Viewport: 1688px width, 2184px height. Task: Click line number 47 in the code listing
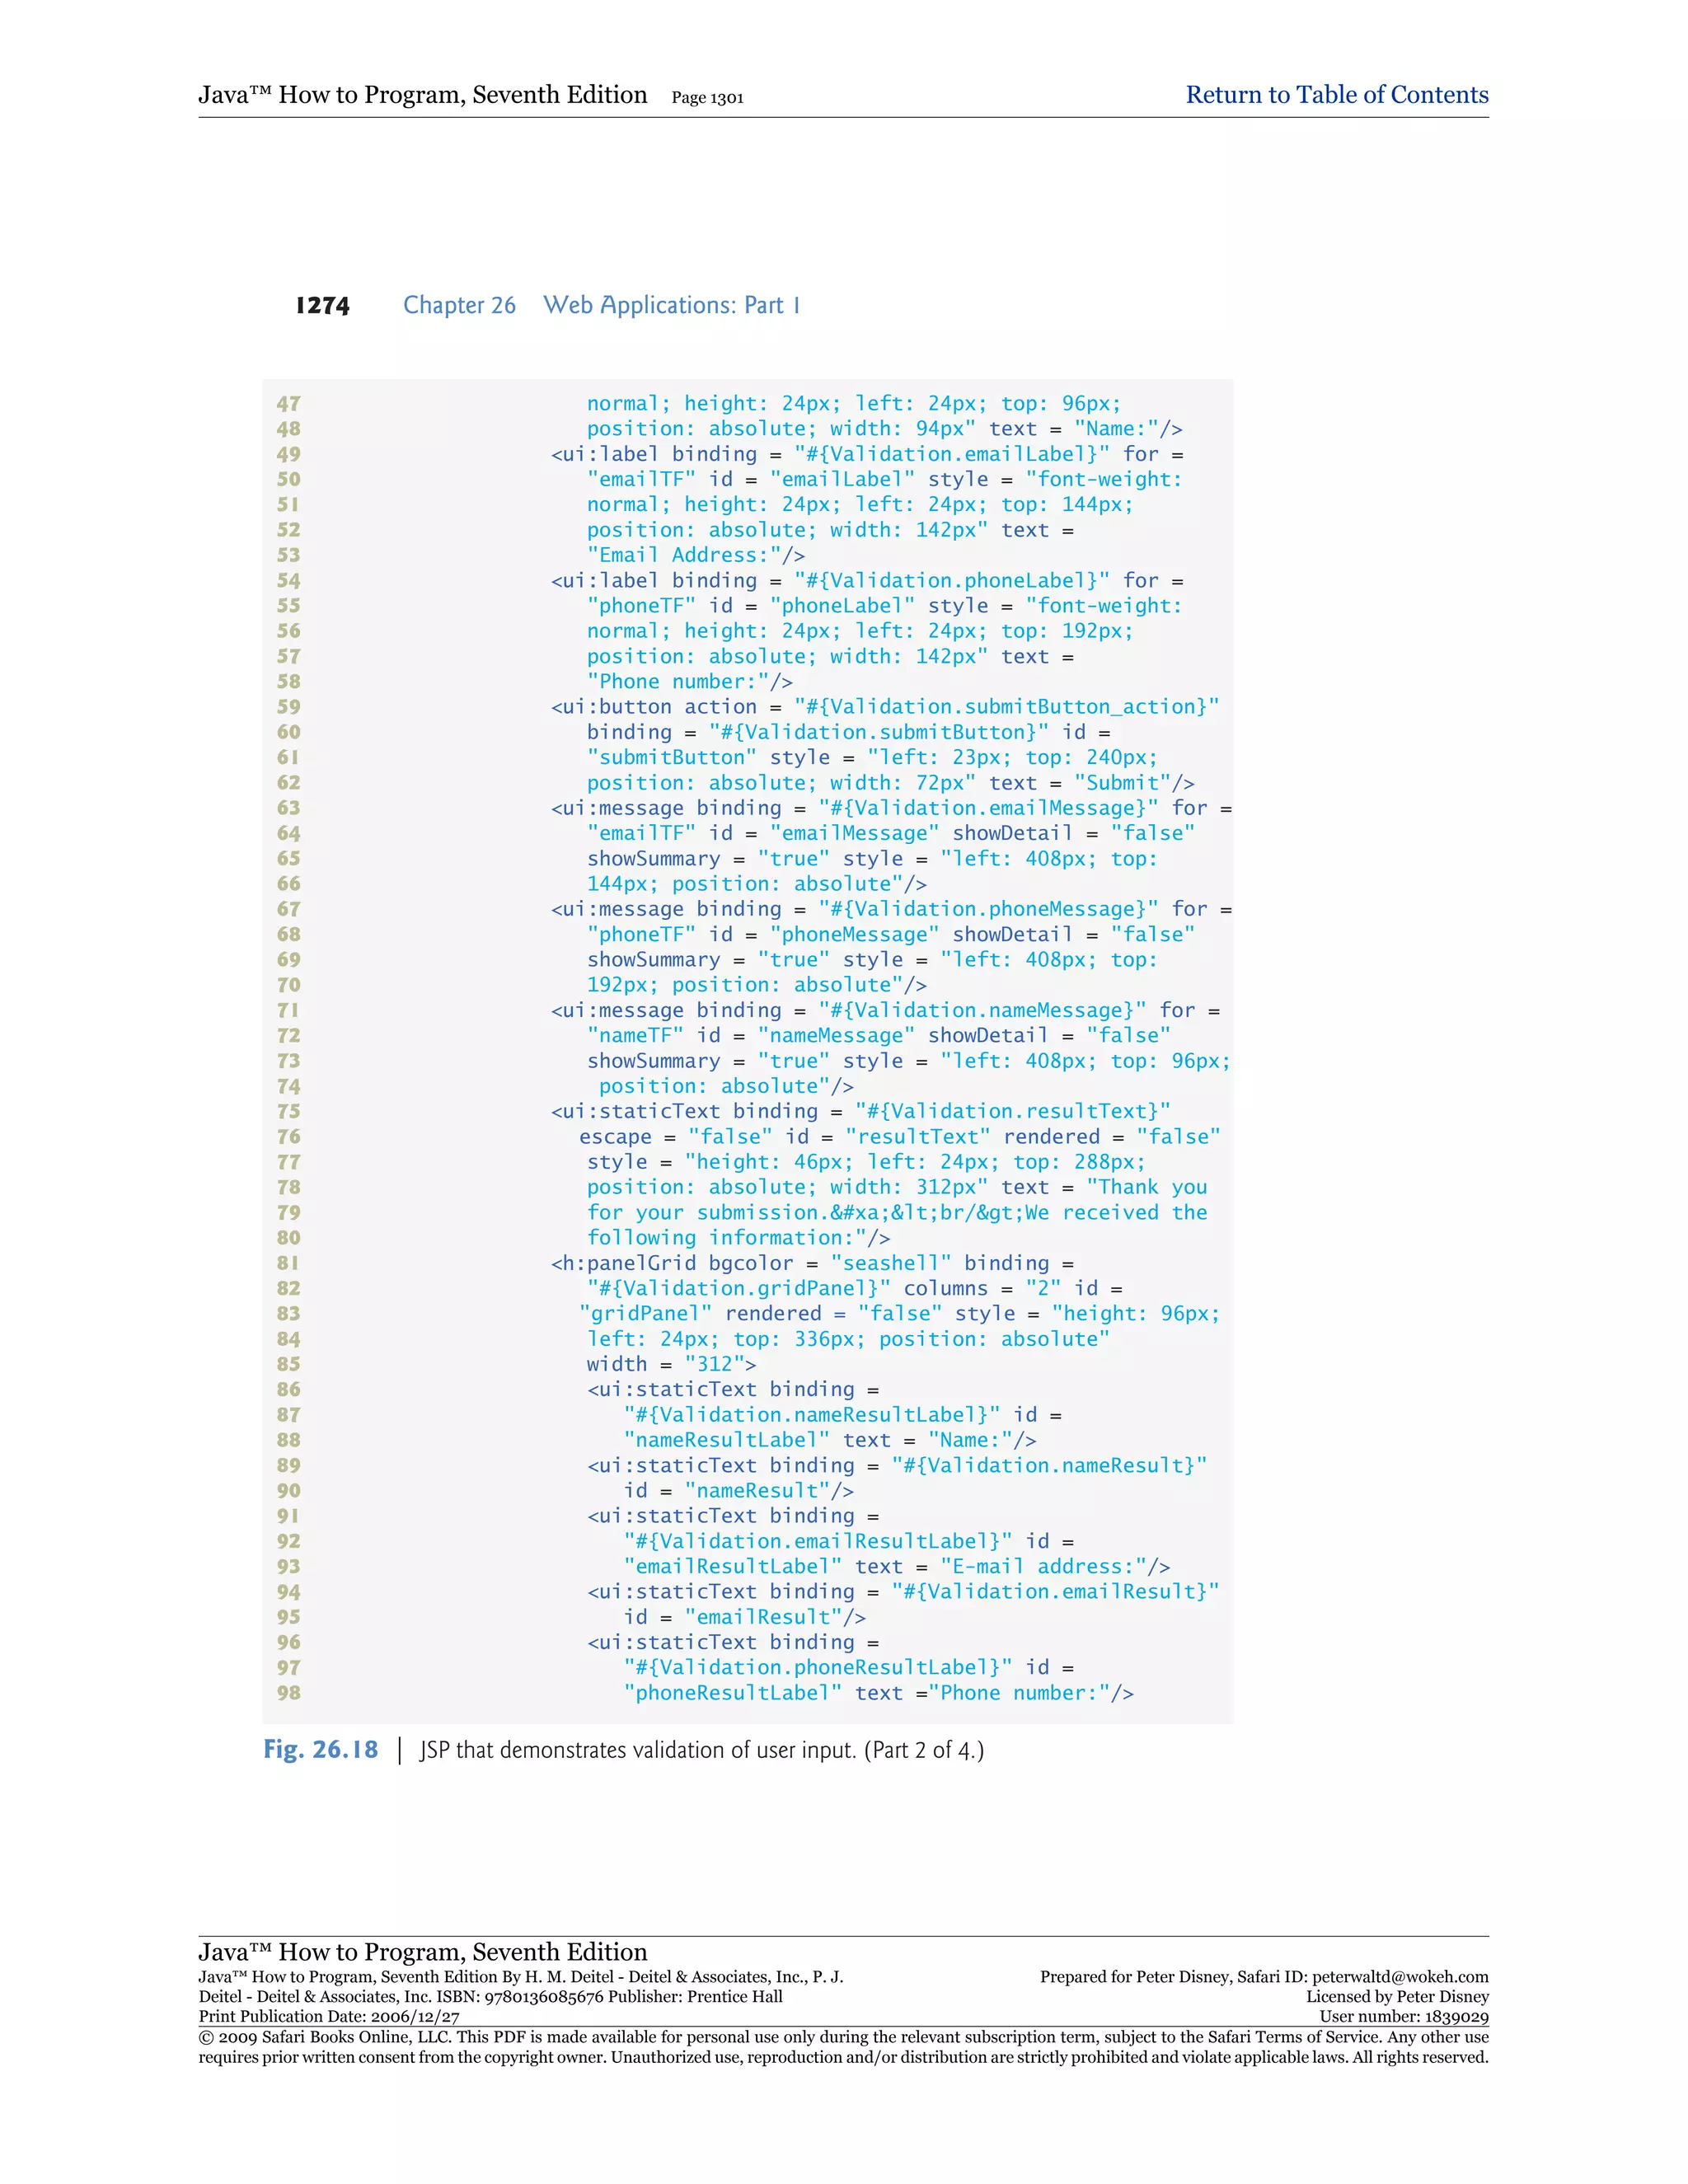(288, 404)
